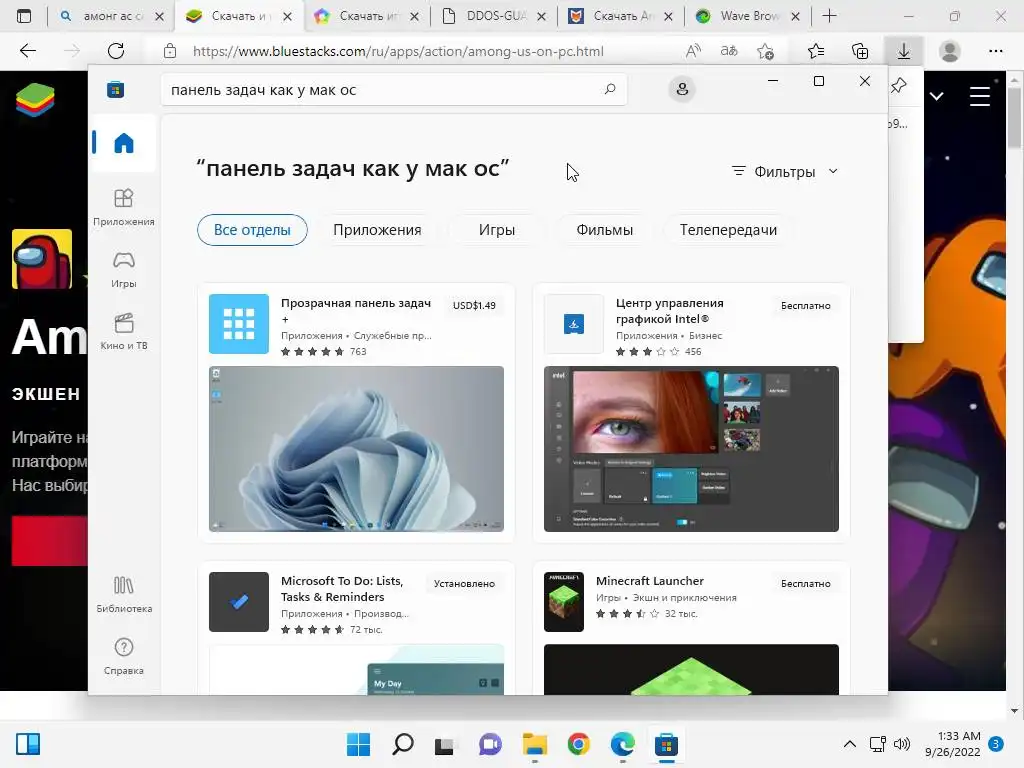Select Игры filter tab

[496, 230]
